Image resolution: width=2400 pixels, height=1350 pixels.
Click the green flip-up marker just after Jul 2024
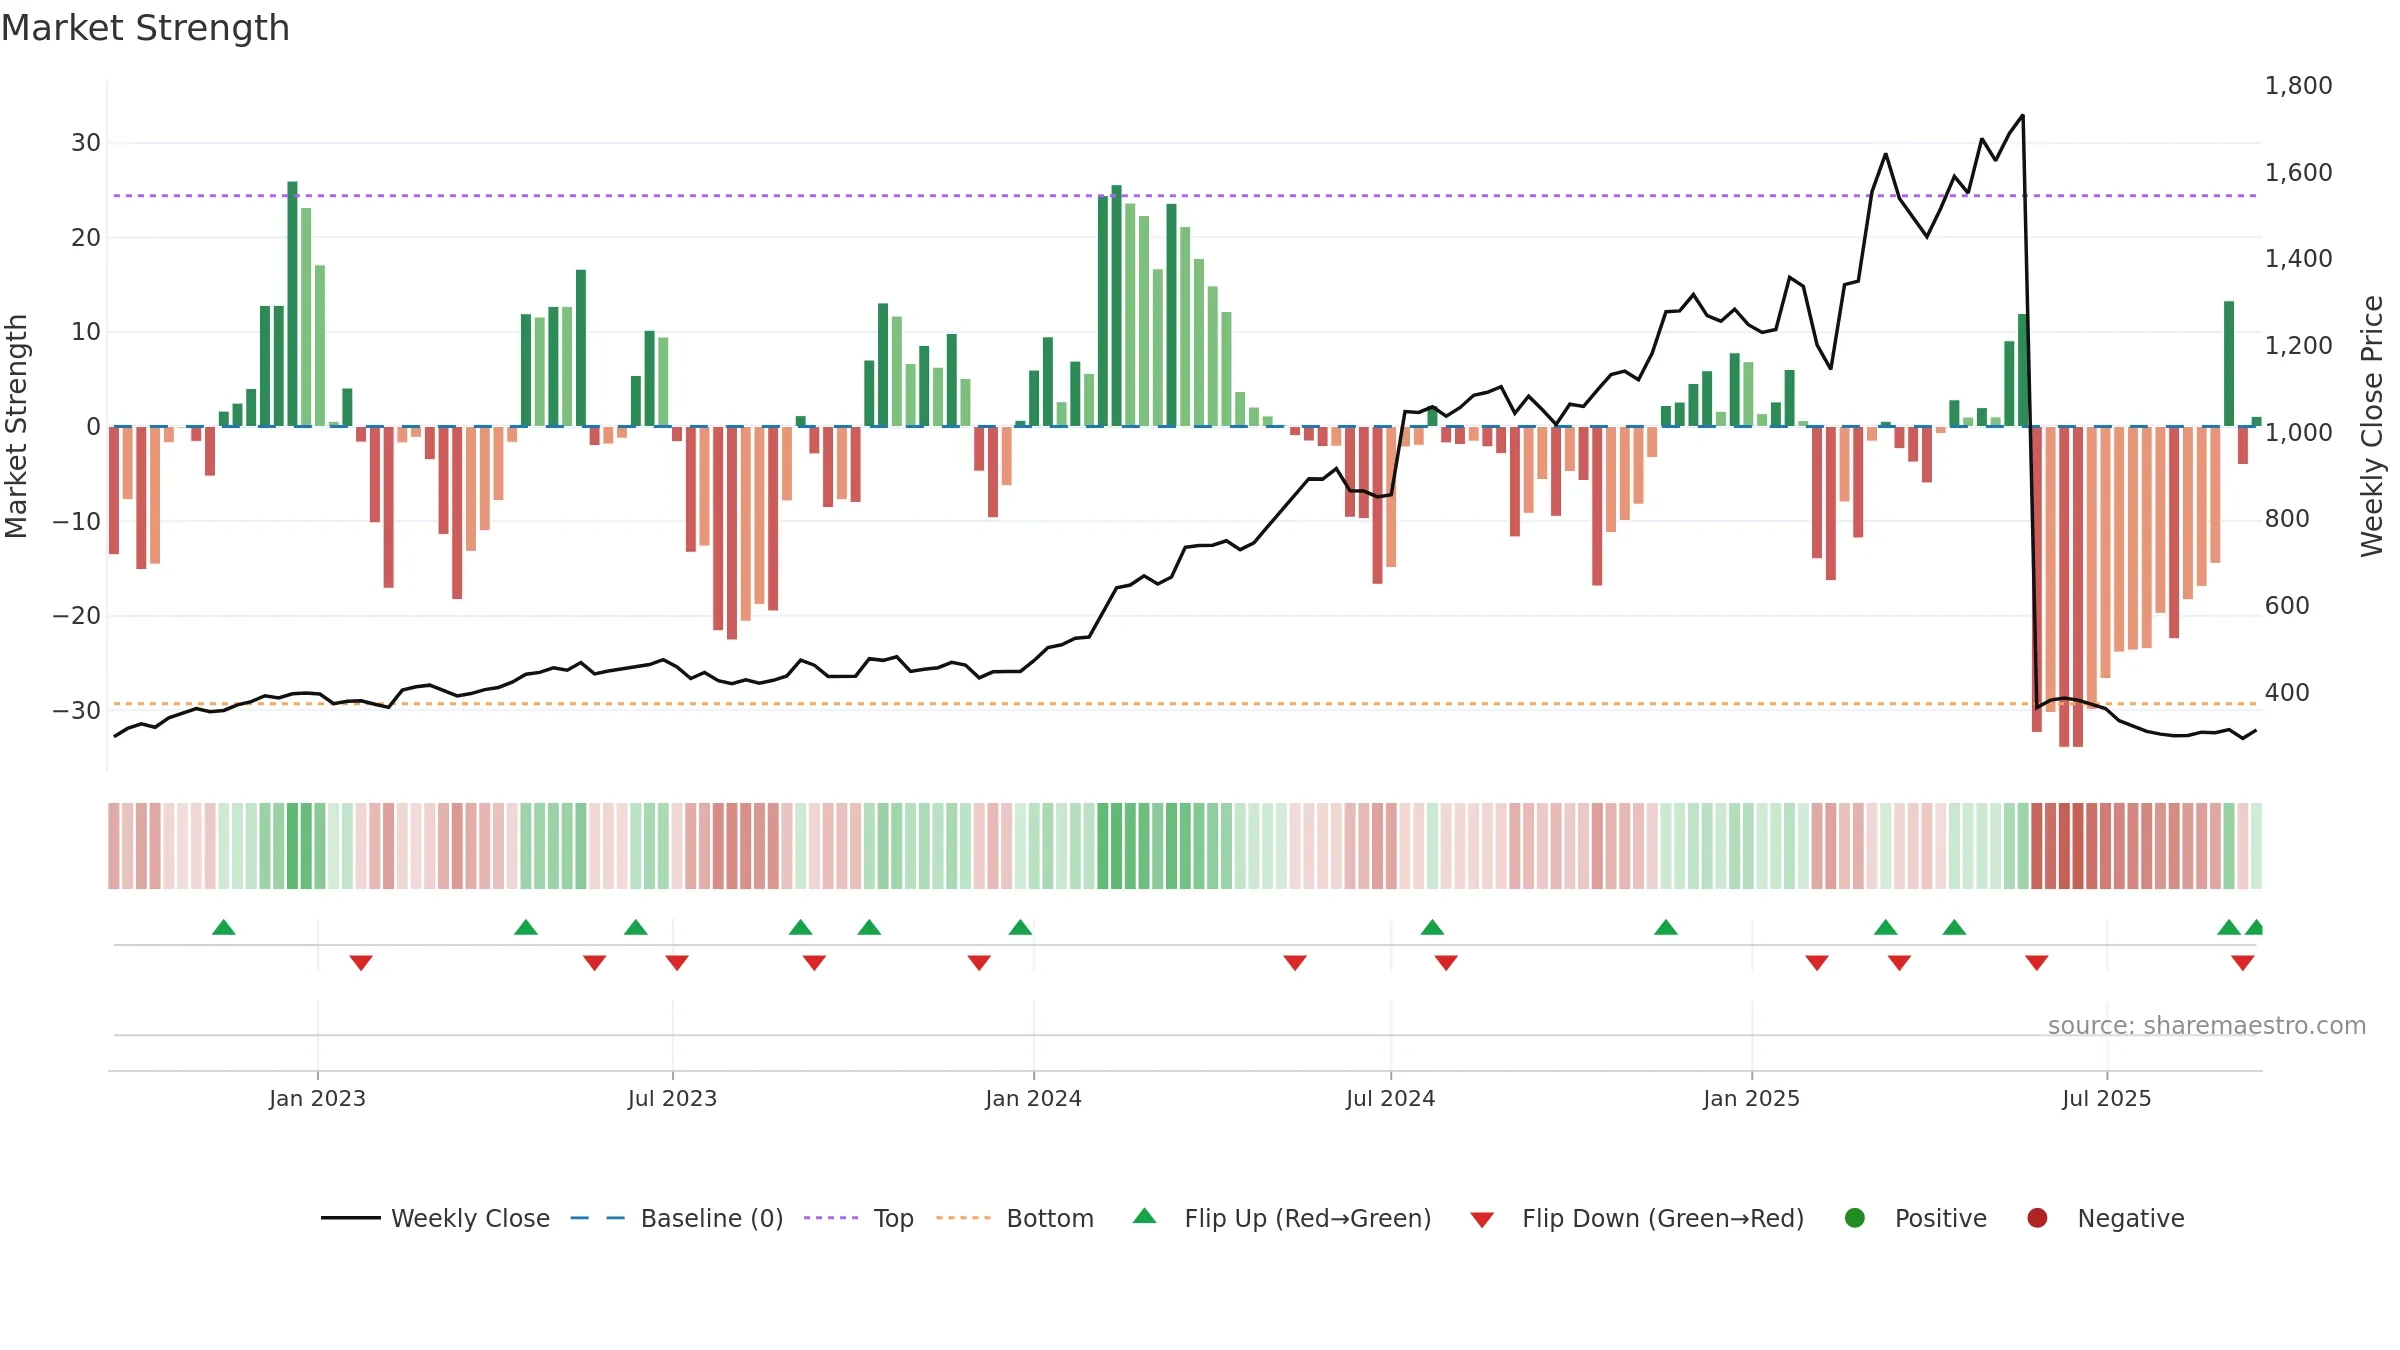click(x=1432, y=928)
